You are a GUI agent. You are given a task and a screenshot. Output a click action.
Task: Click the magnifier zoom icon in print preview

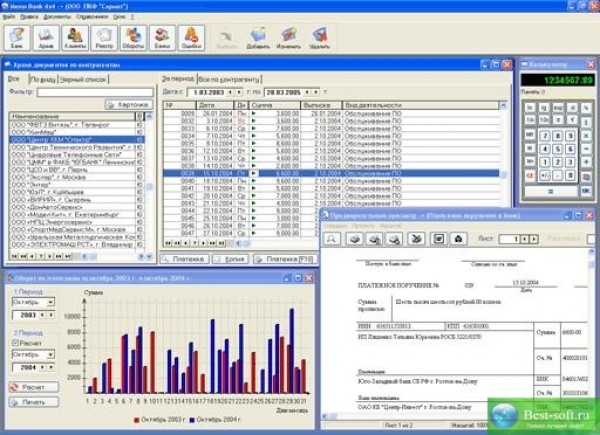coord(332,239)
